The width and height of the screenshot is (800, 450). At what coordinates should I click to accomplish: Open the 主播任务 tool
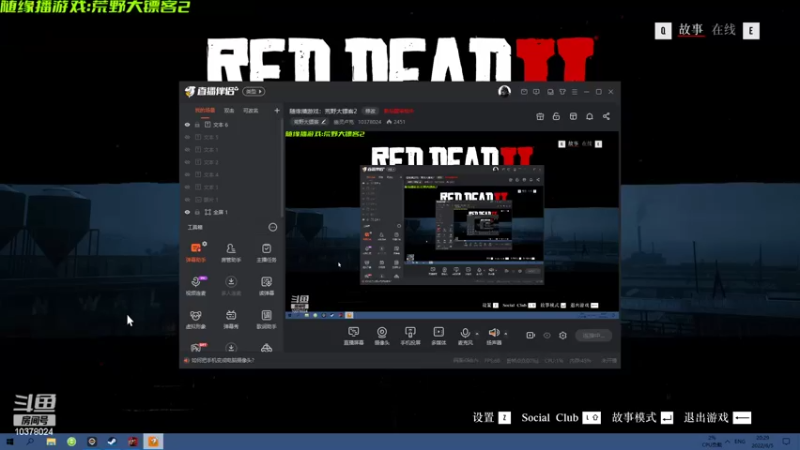pos(266,252)
